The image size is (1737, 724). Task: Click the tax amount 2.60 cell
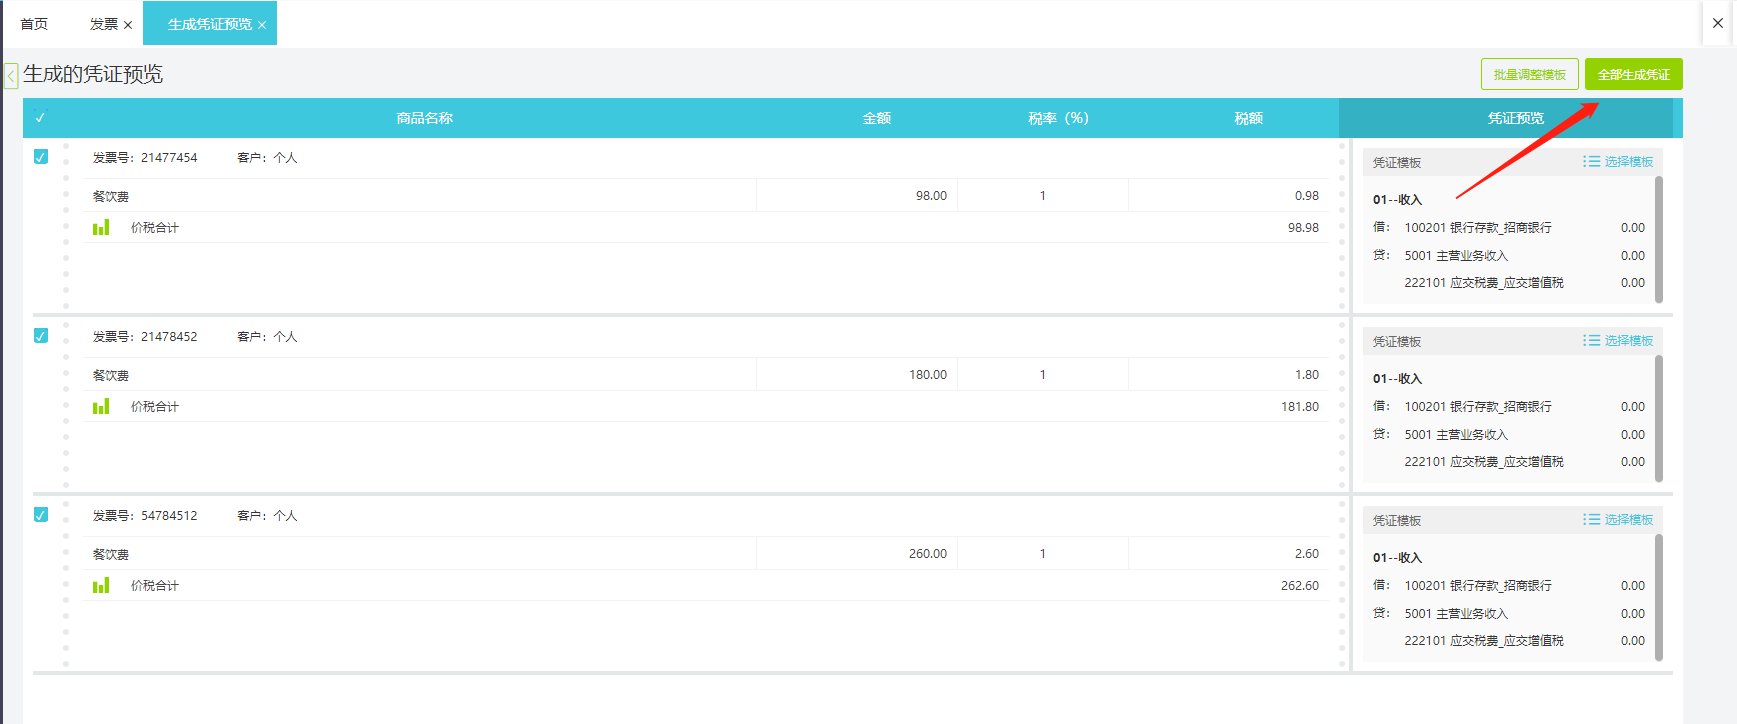(1228, 554)
